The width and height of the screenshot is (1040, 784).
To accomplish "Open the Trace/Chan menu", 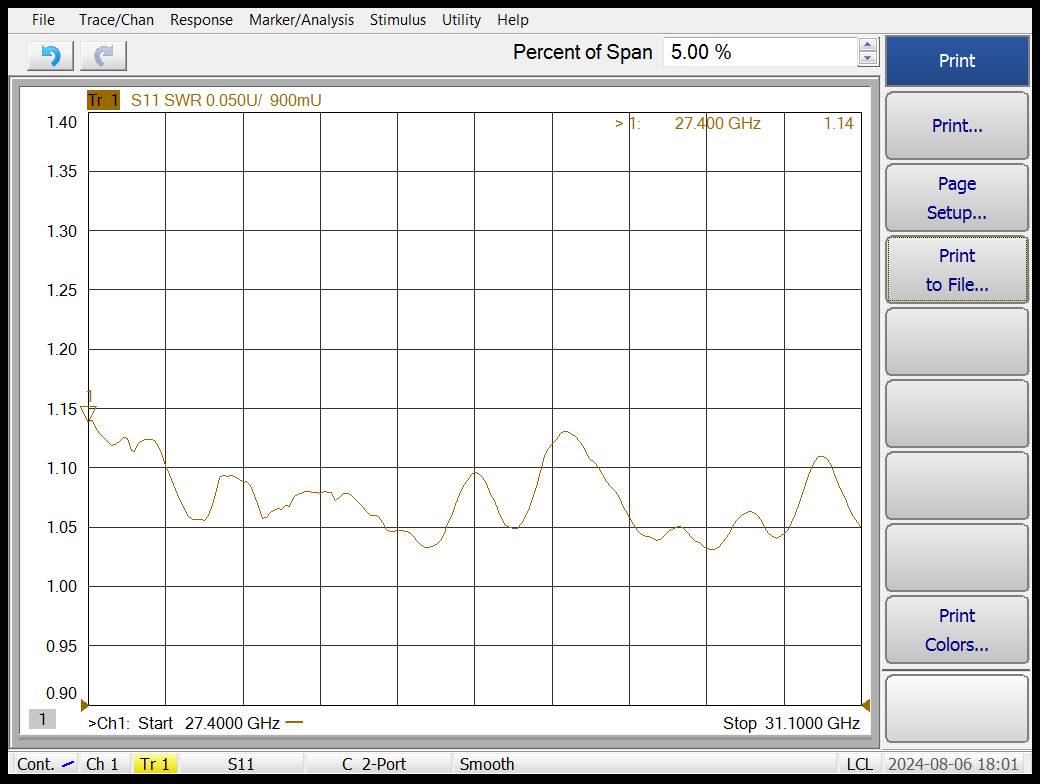I will point(116,19).
